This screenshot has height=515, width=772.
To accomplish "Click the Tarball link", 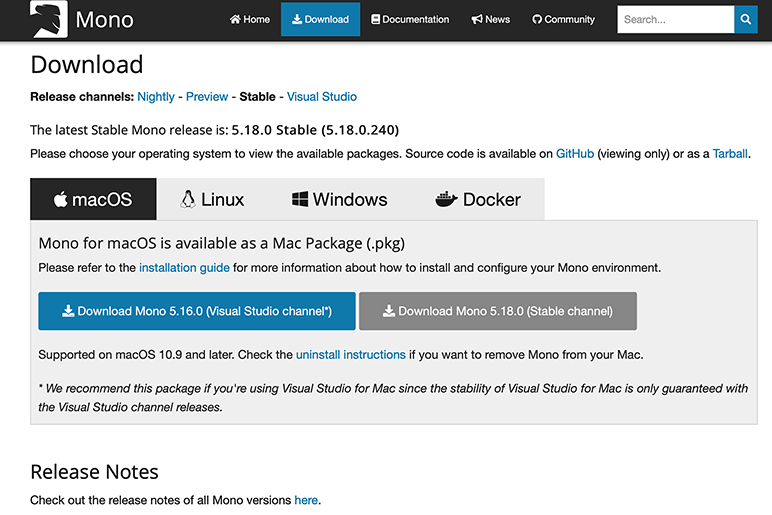I will click(x=730, y=154).
